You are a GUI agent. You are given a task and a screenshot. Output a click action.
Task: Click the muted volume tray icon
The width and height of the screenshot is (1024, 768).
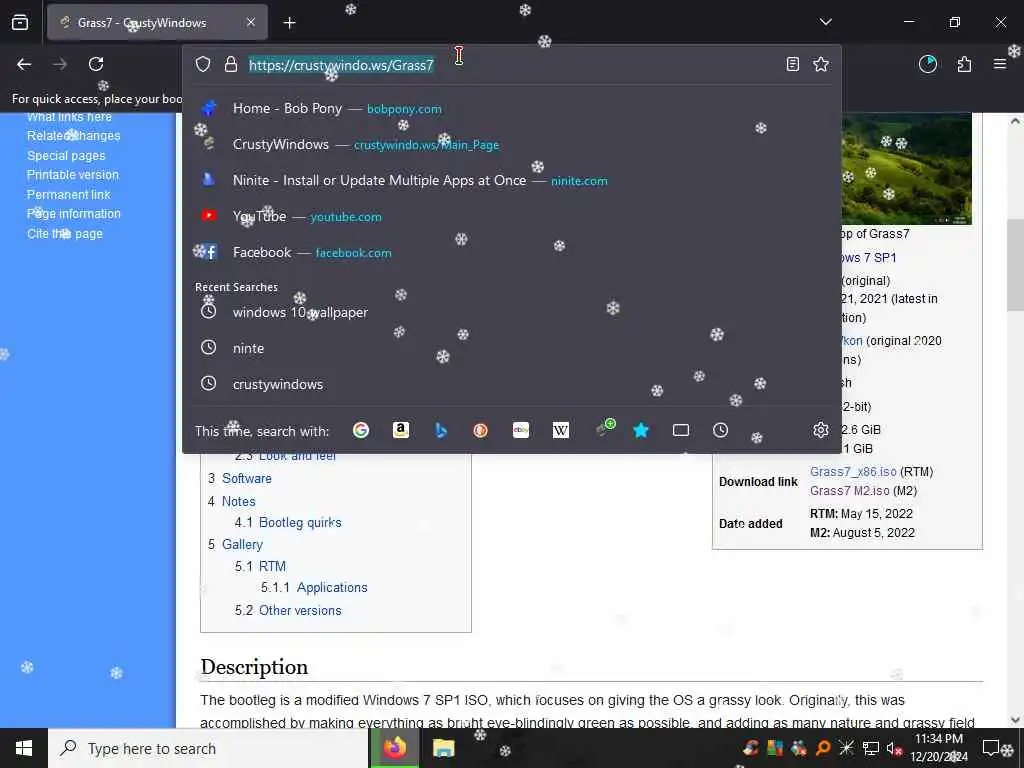pos(893,748)
